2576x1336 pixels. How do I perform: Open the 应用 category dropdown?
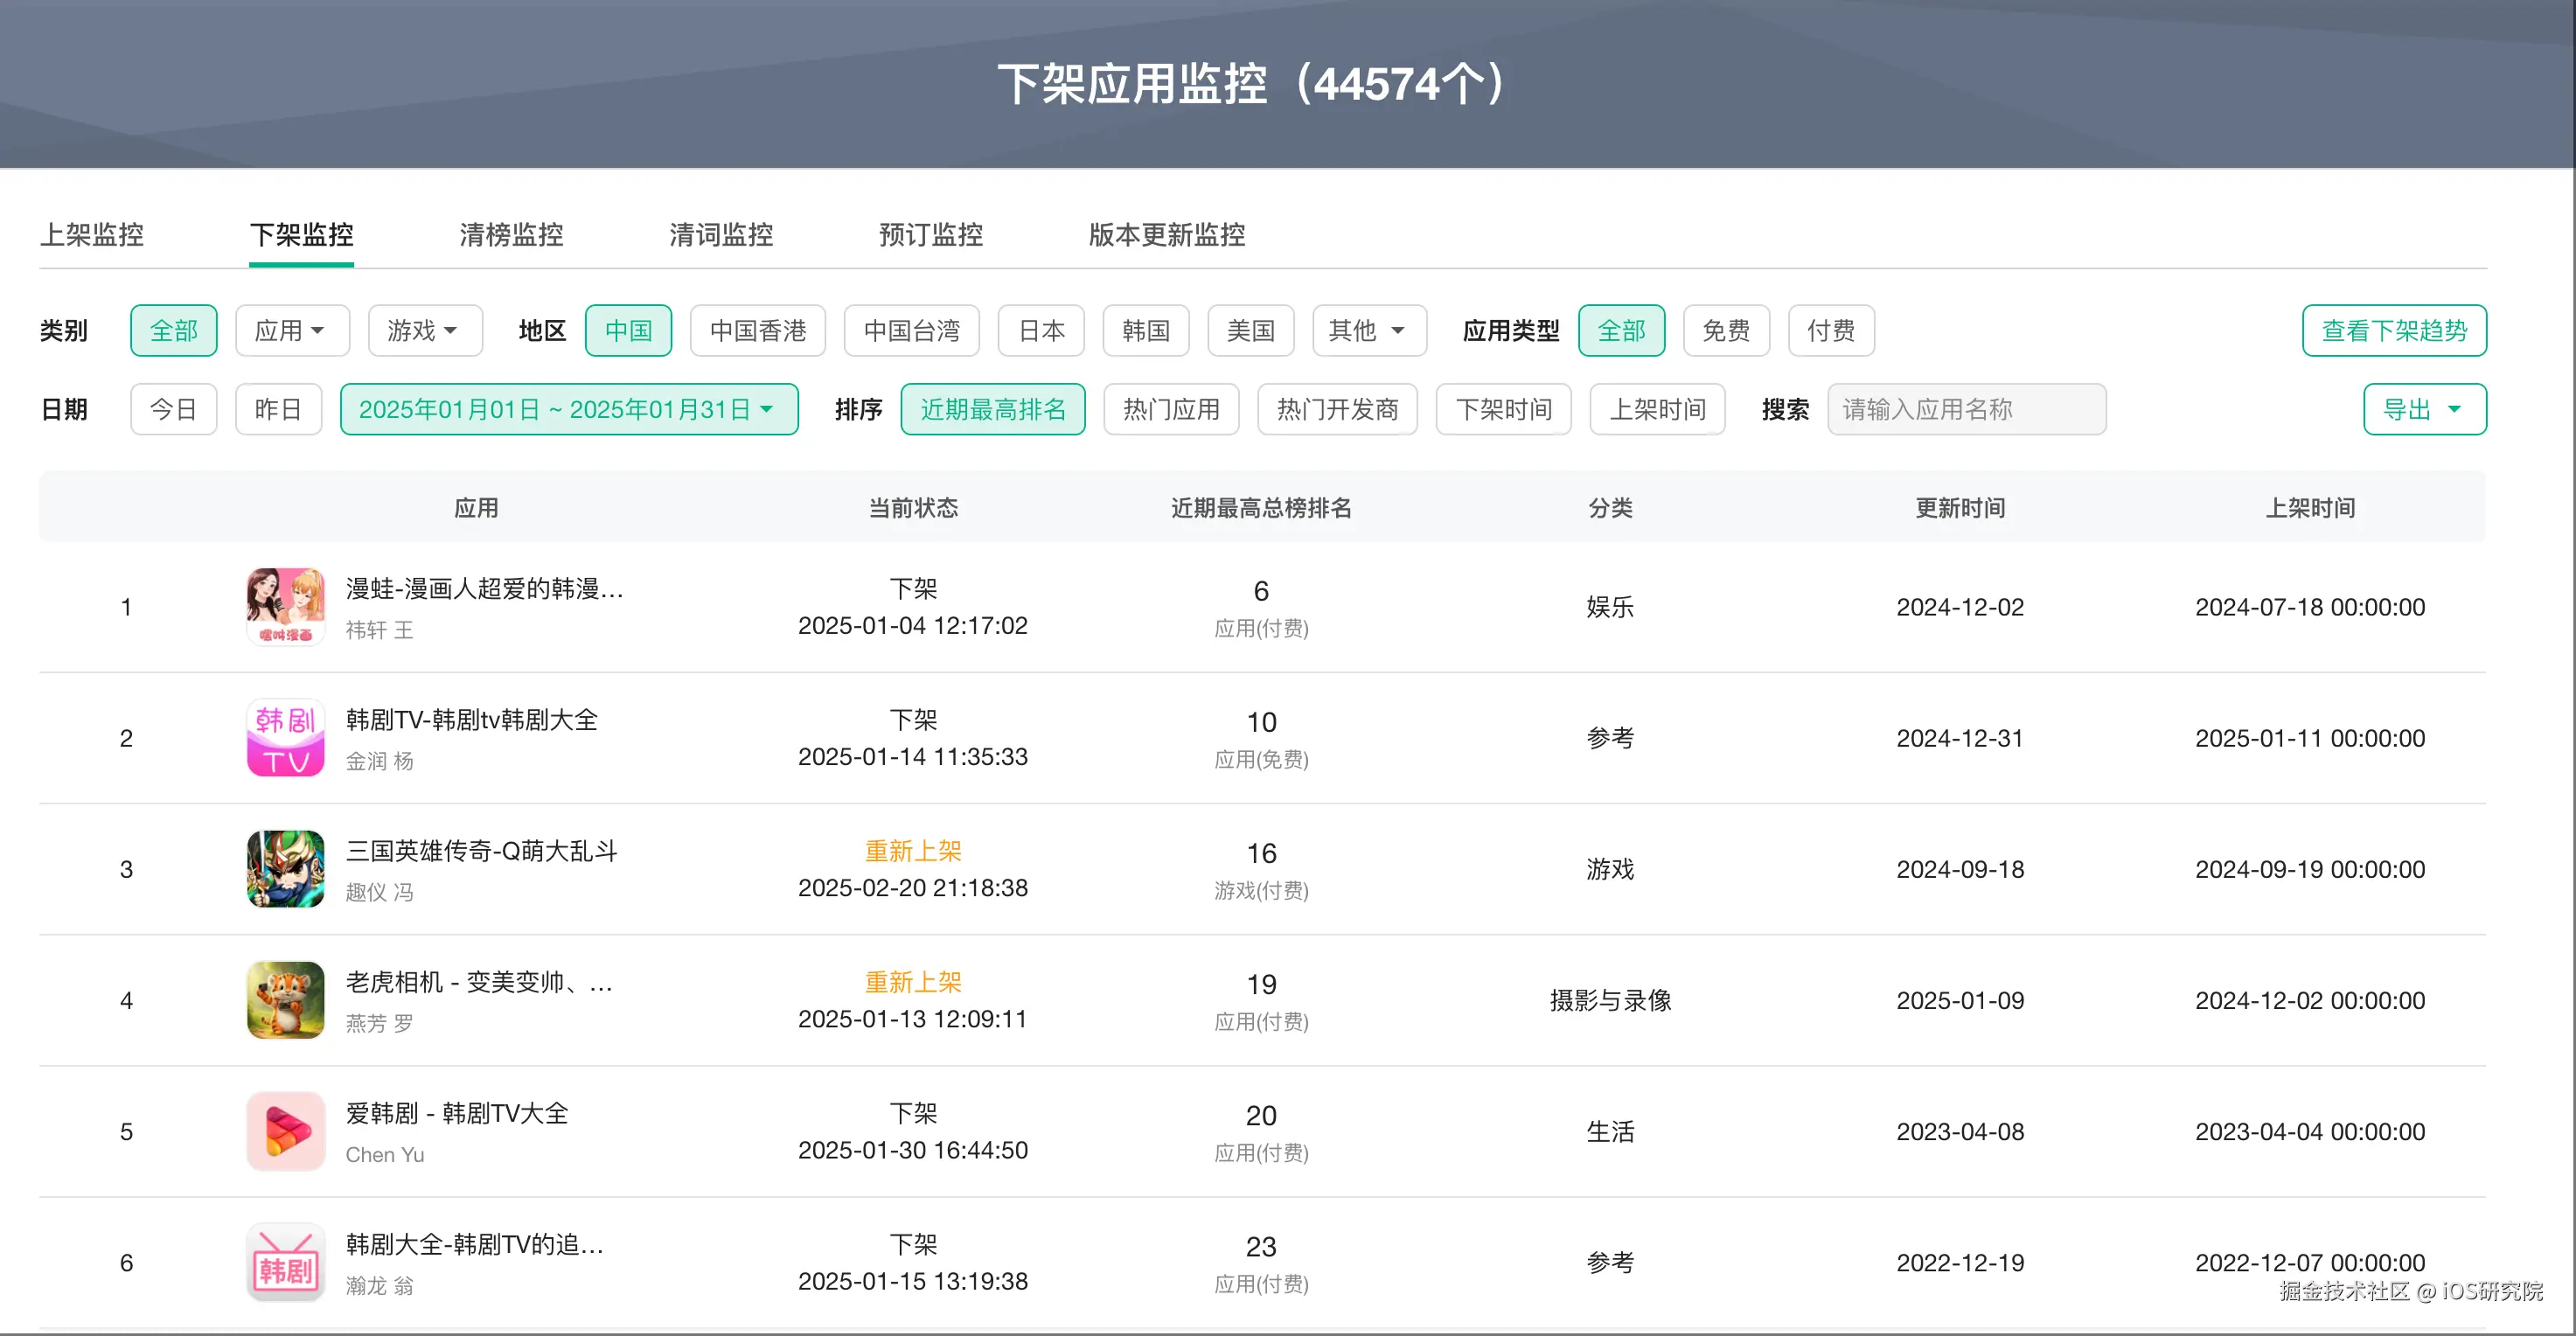292,330
